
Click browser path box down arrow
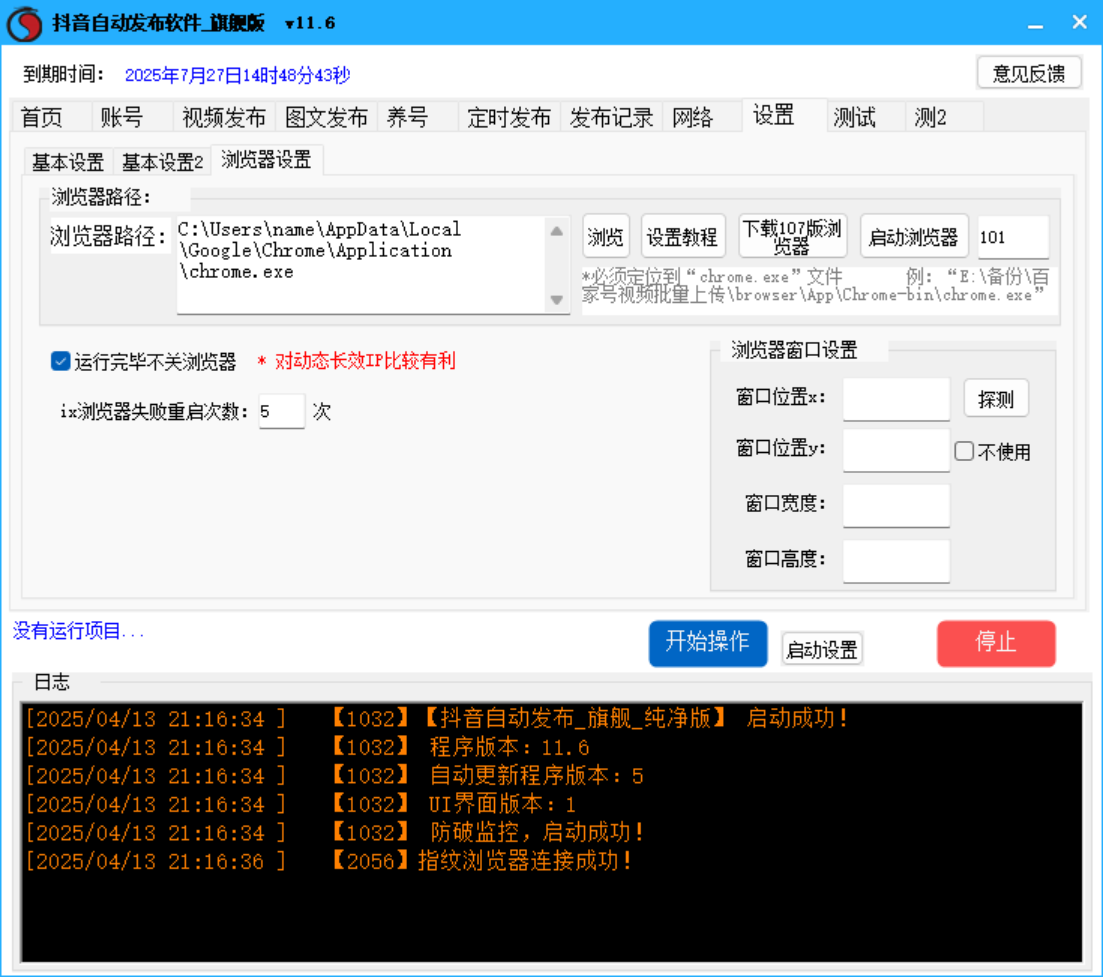pyautogui.click(x=556, y=300)
